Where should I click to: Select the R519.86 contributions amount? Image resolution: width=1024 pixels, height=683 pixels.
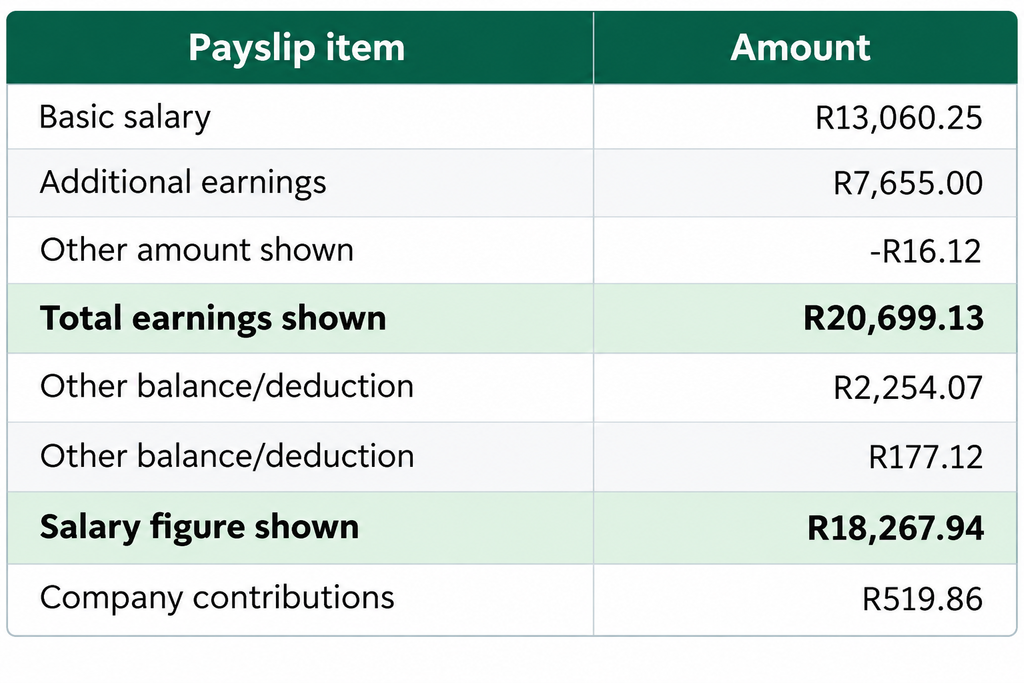(x=922, y=599)
